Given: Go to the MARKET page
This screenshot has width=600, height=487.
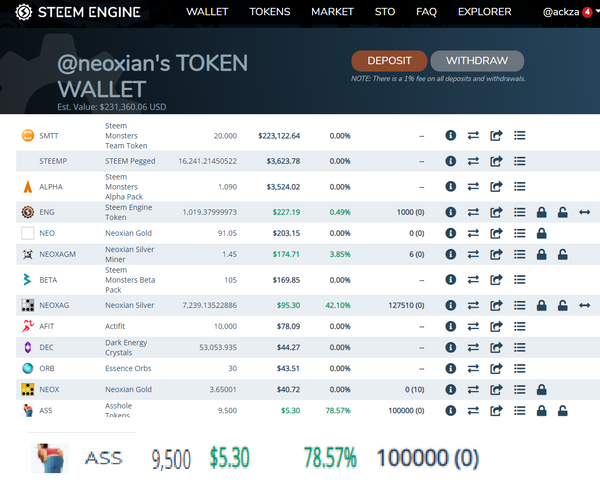Looking at the screenshot, I should coord(332,12).
